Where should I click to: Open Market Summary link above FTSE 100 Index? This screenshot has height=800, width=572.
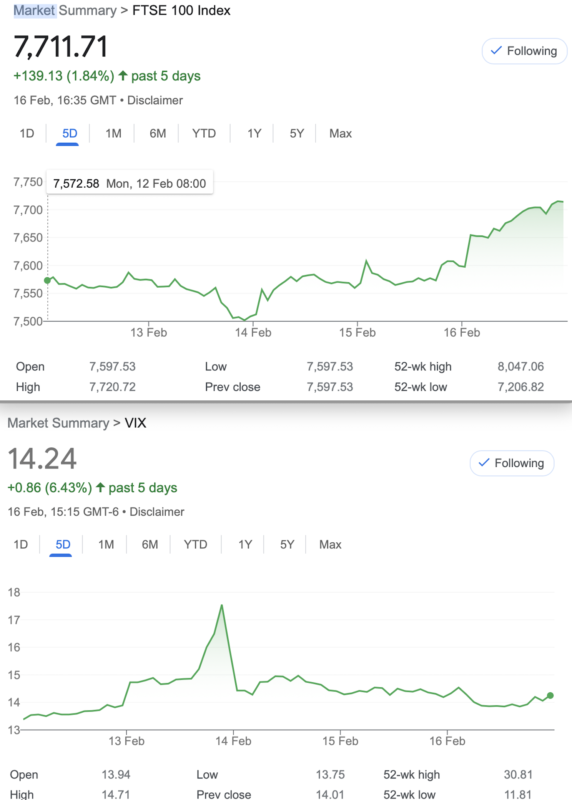point(65,11)
